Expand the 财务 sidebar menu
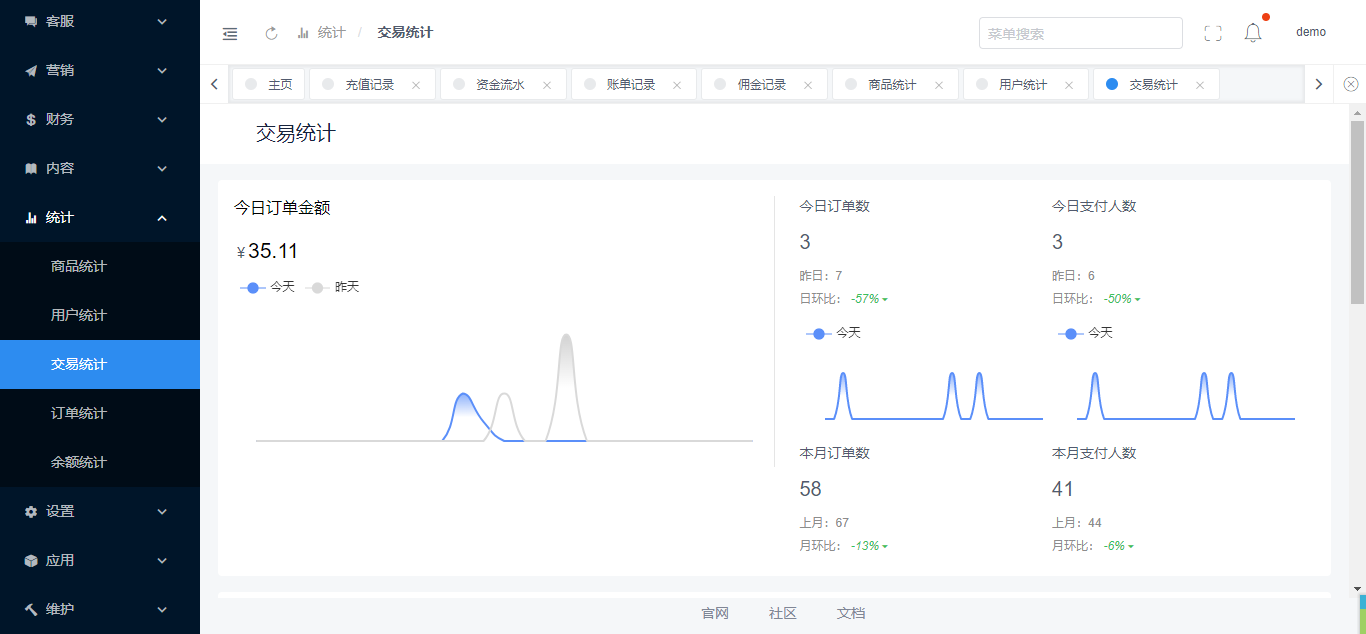Image resolution: width=1366 pixels, height=634 pixels. click(x=100, y=119)
